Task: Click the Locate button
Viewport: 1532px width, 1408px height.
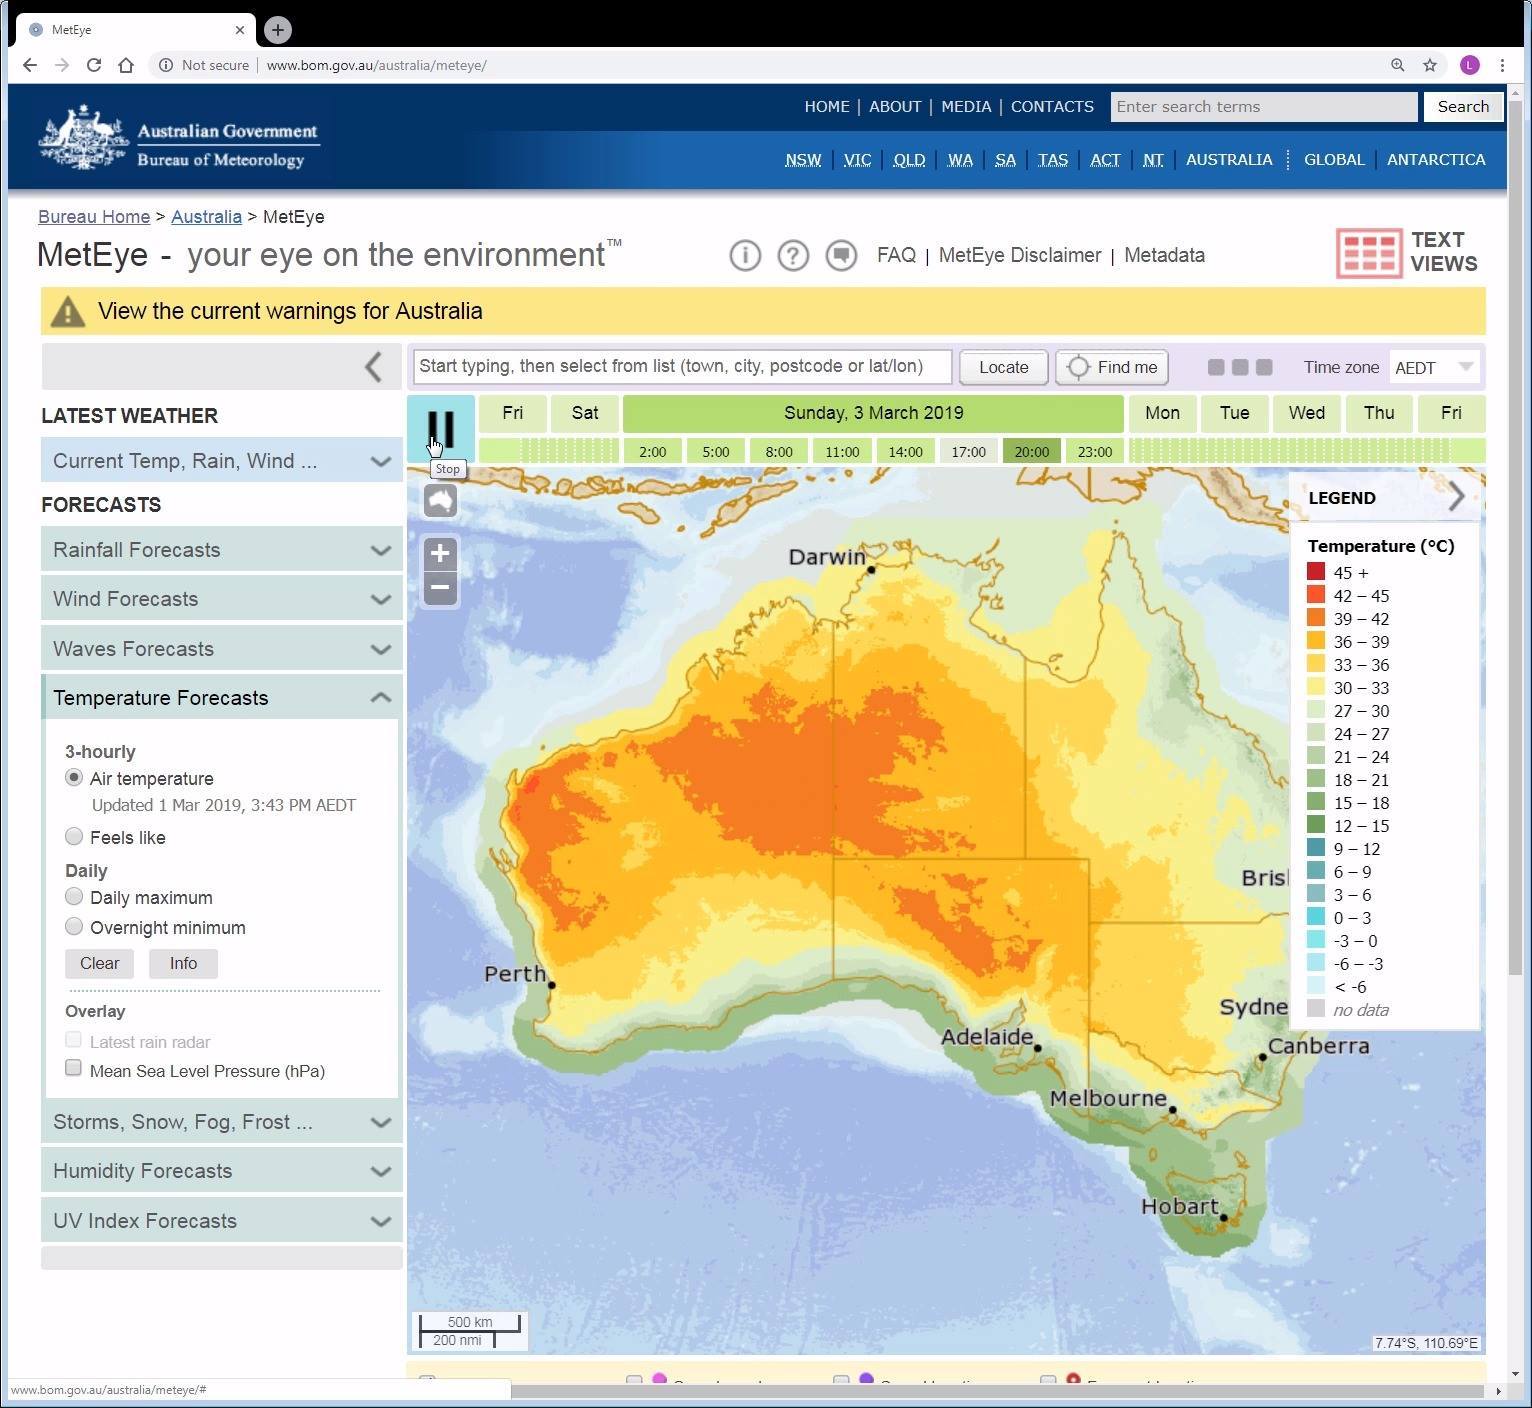Action: [1004, 367]
